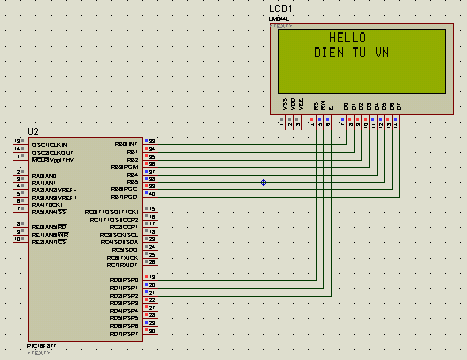Click the blue logic indicator at pin 40
This screenshot has height=360, width=467.
coord(146,193)
